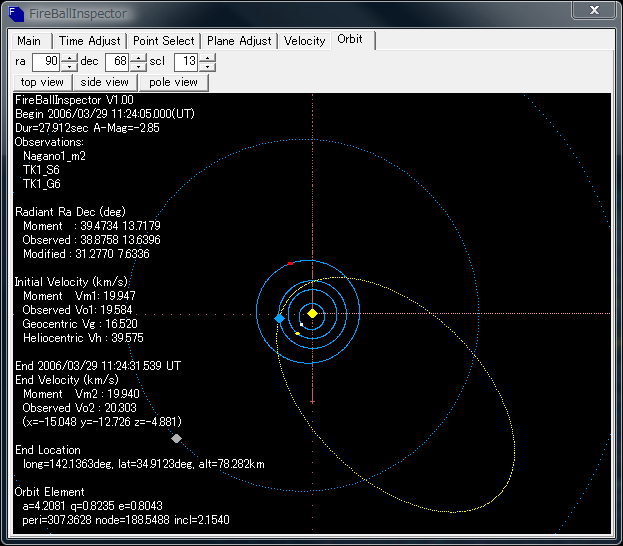The height and width of the screenshot is (546, 623).
Task: Go to the Plane Adjust tab
Action: pyautogui.click(x=239, y=41)
